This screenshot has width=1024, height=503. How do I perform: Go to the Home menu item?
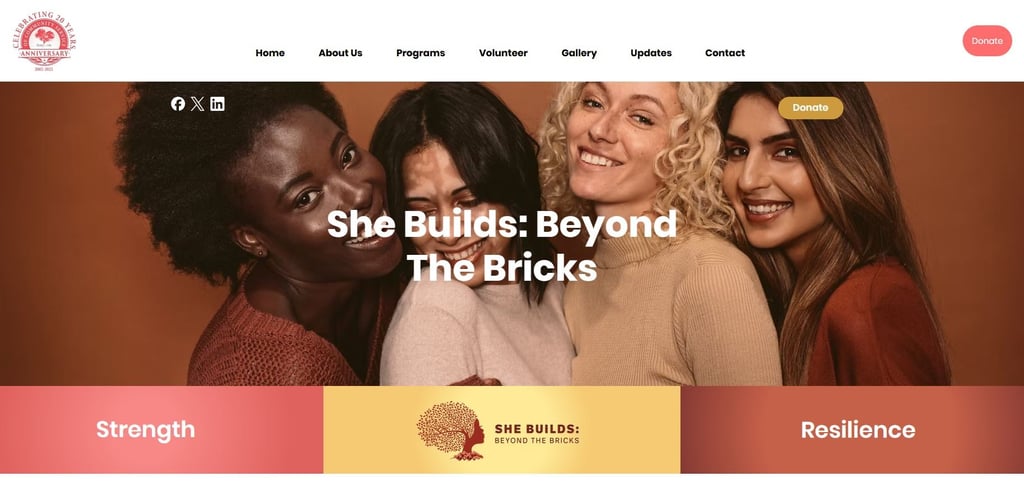point(270,53)
